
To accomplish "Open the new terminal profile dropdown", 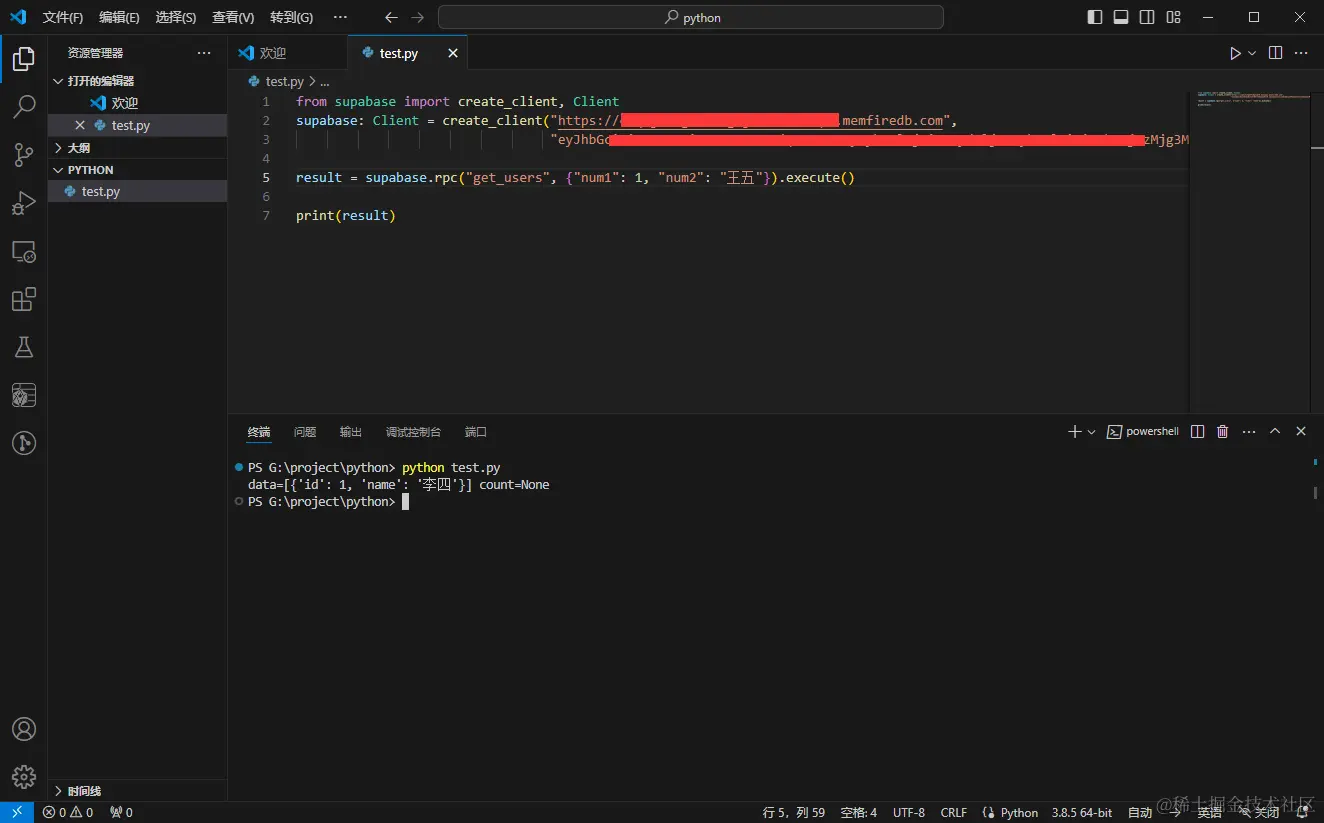I will [1091, 431].
